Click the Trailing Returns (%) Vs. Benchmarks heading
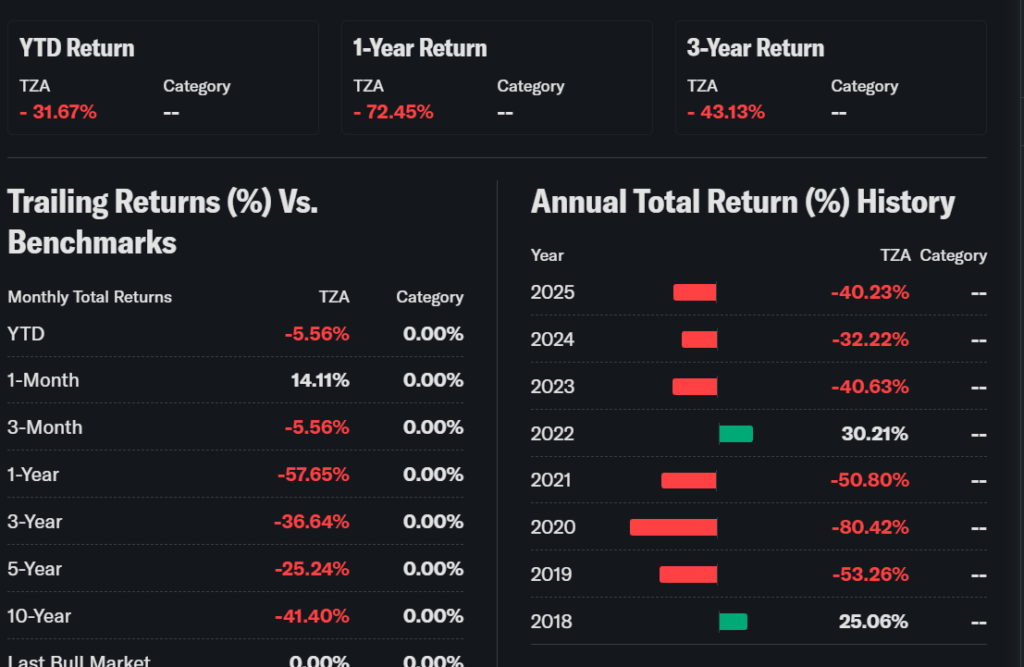1024x667 pixels. click(x=163, y=222)
